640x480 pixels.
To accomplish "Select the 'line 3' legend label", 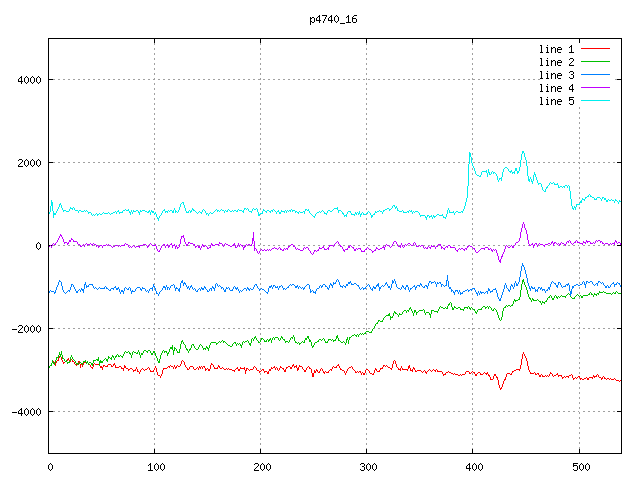I will [x=556, y=76].
